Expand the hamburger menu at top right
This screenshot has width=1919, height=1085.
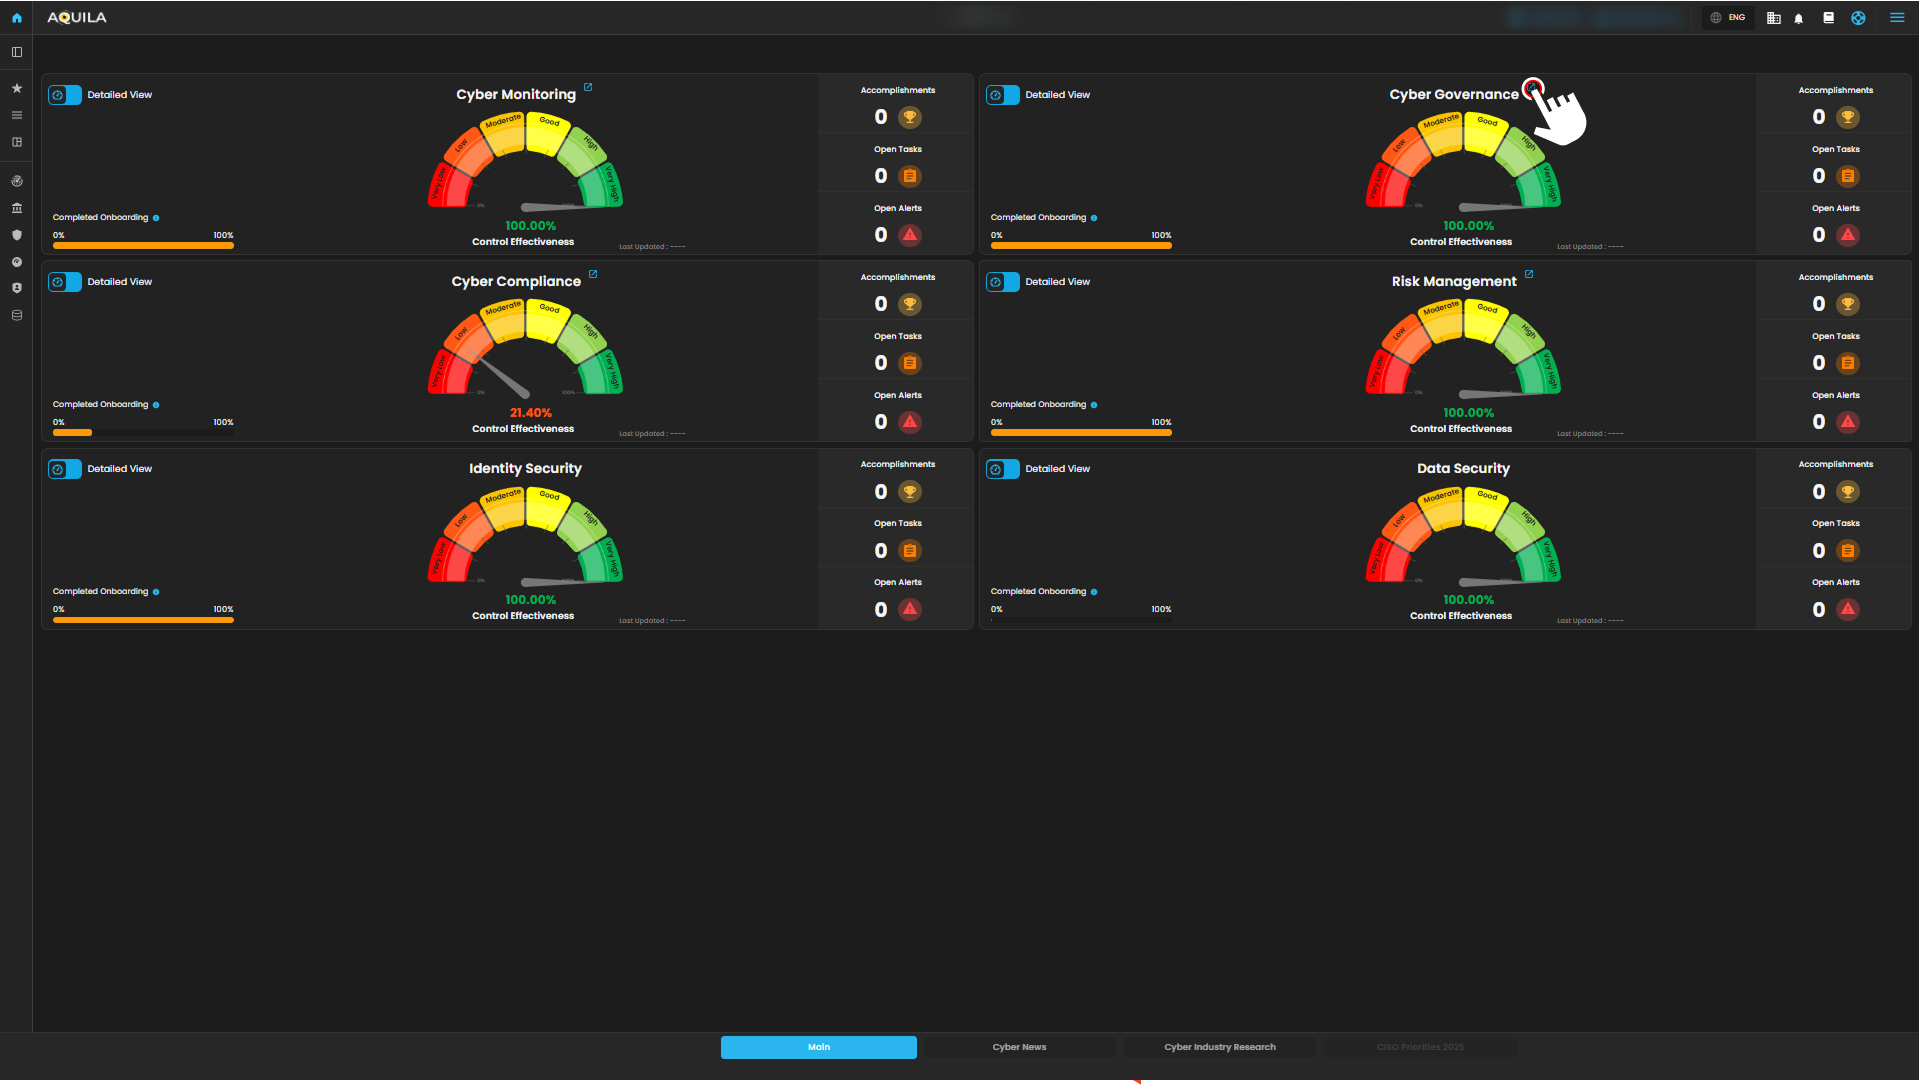[x=1896, y=18]
